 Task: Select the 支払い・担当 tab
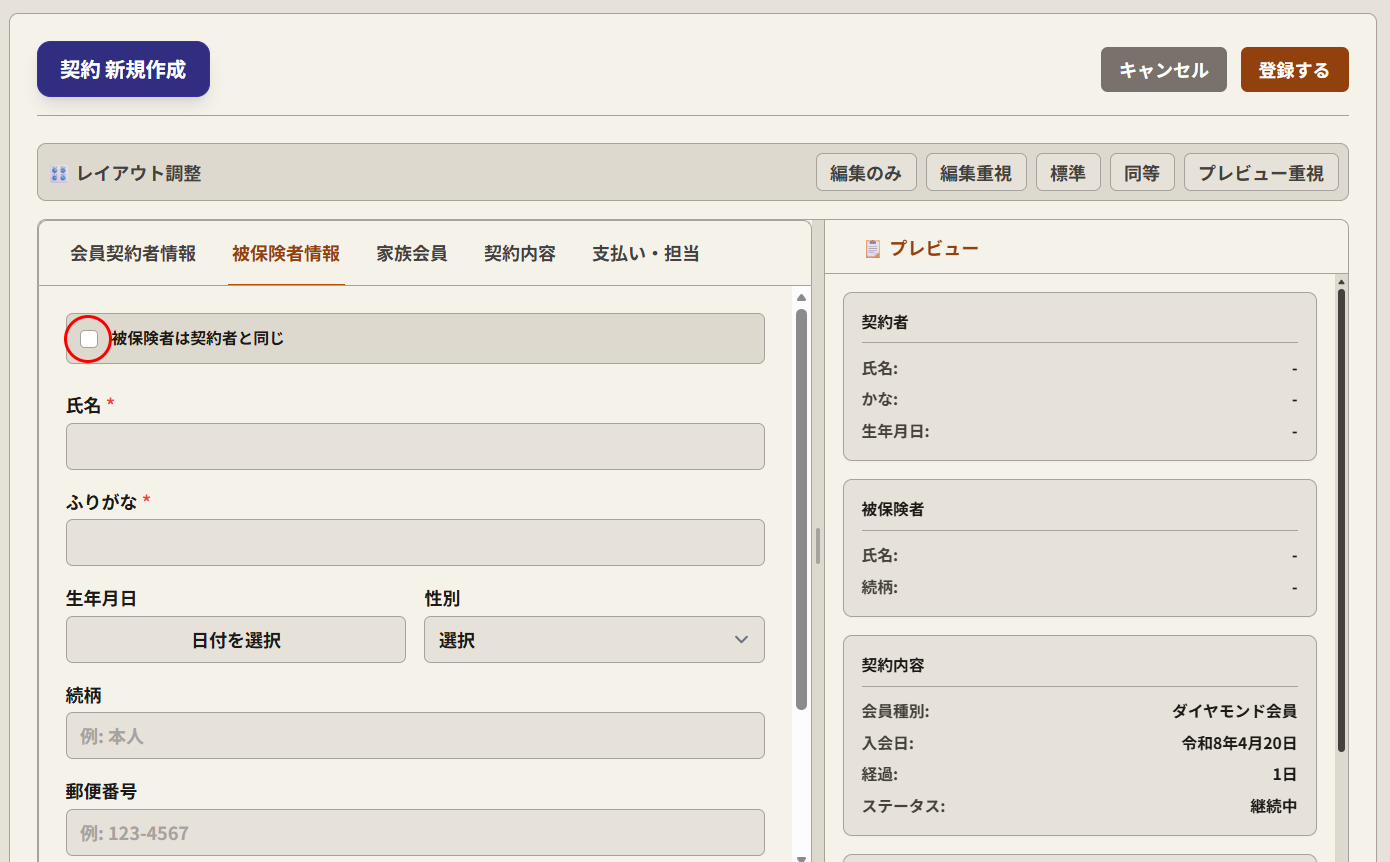point(645,254)
